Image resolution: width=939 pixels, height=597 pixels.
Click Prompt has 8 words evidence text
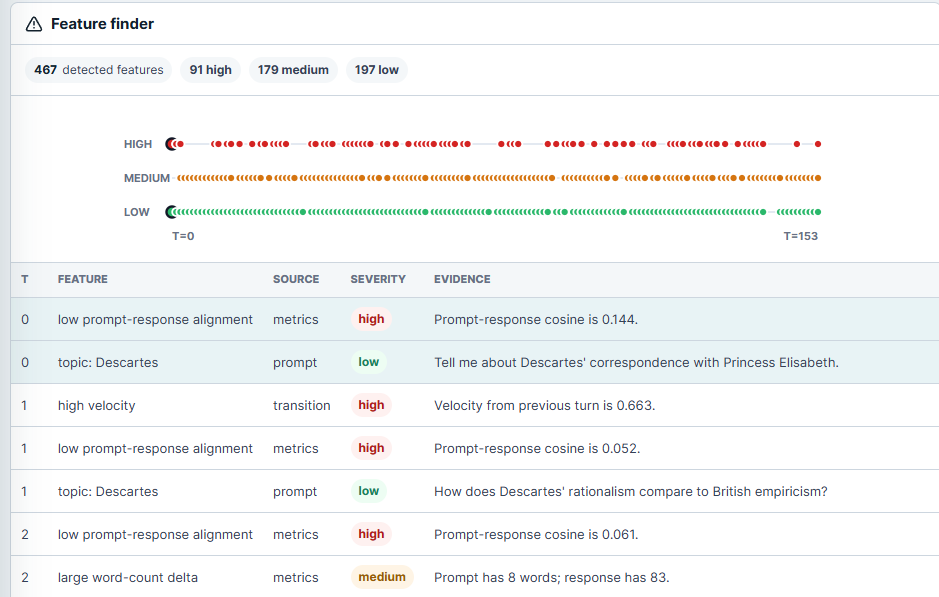(552, 578)
